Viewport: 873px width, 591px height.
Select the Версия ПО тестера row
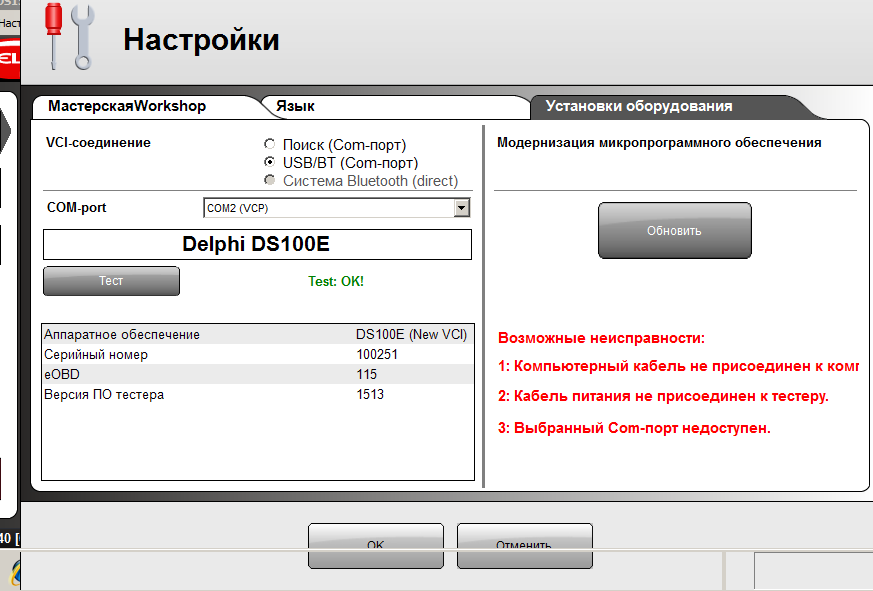click(258, 394)
